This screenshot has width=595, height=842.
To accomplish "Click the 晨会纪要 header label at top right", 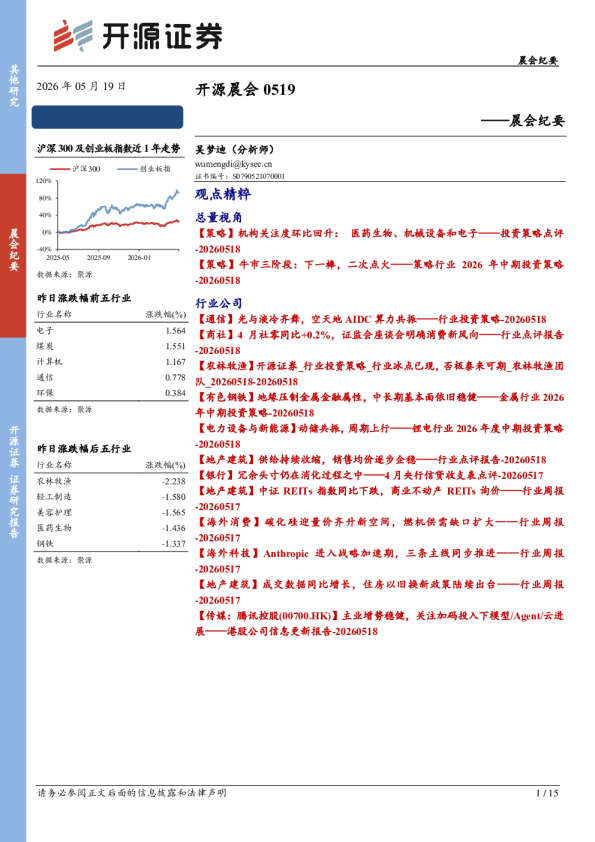I will (x=538, y=61).
